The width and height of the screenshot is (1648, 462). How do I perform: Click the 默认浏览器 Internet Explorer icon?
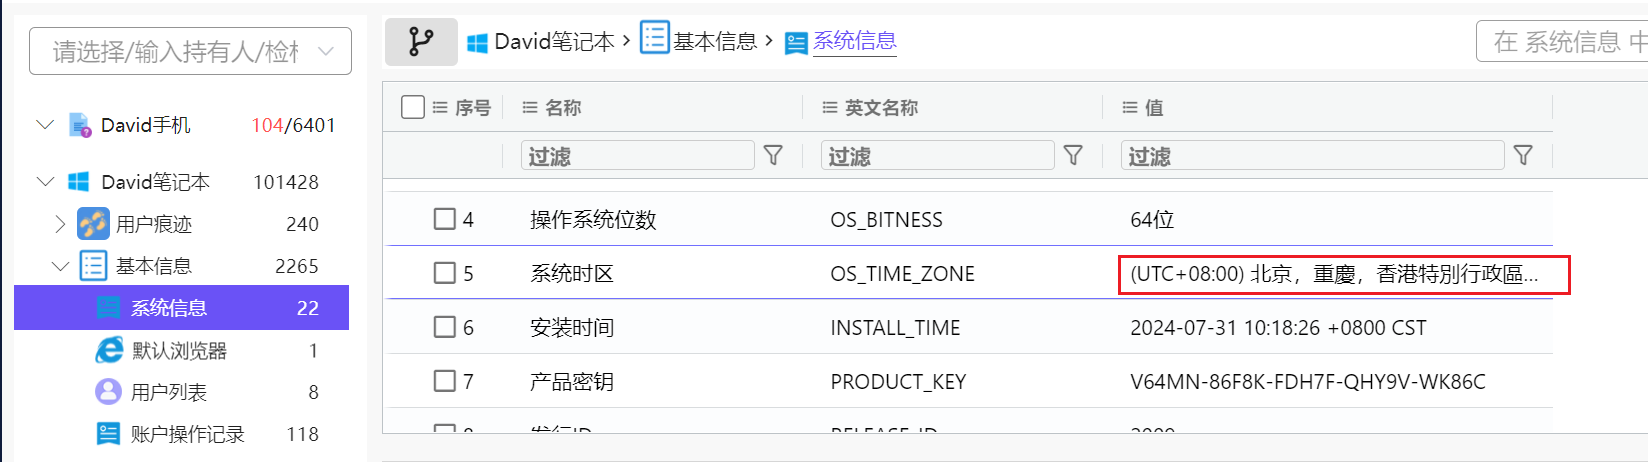(x=108, y=350)
